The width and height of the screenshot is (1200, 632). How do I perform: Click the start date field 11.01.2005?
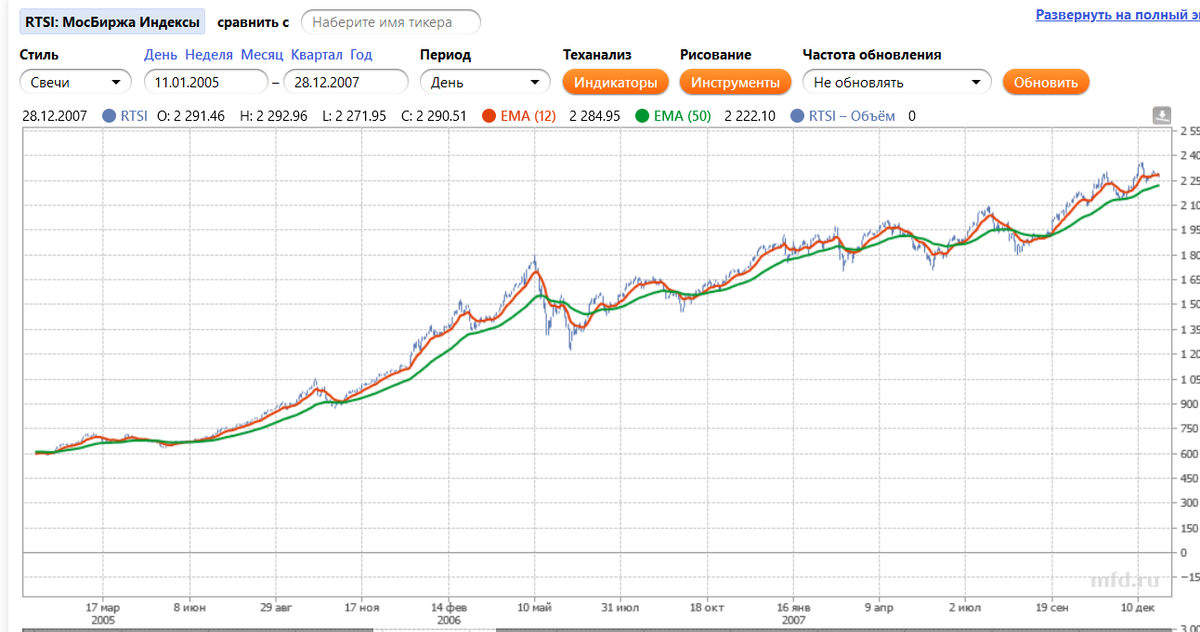coord(206,82)
